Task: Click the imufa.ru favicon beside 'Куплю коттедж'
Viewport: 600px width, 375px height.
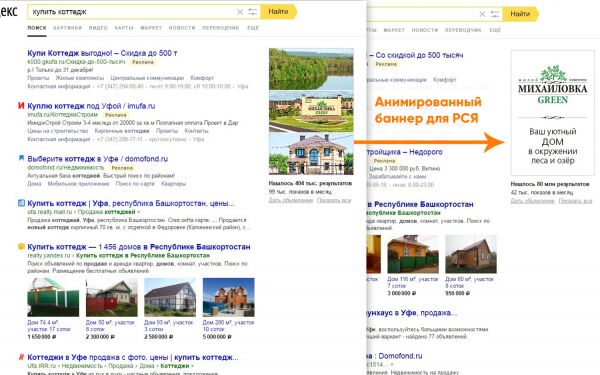Action: 21,106
